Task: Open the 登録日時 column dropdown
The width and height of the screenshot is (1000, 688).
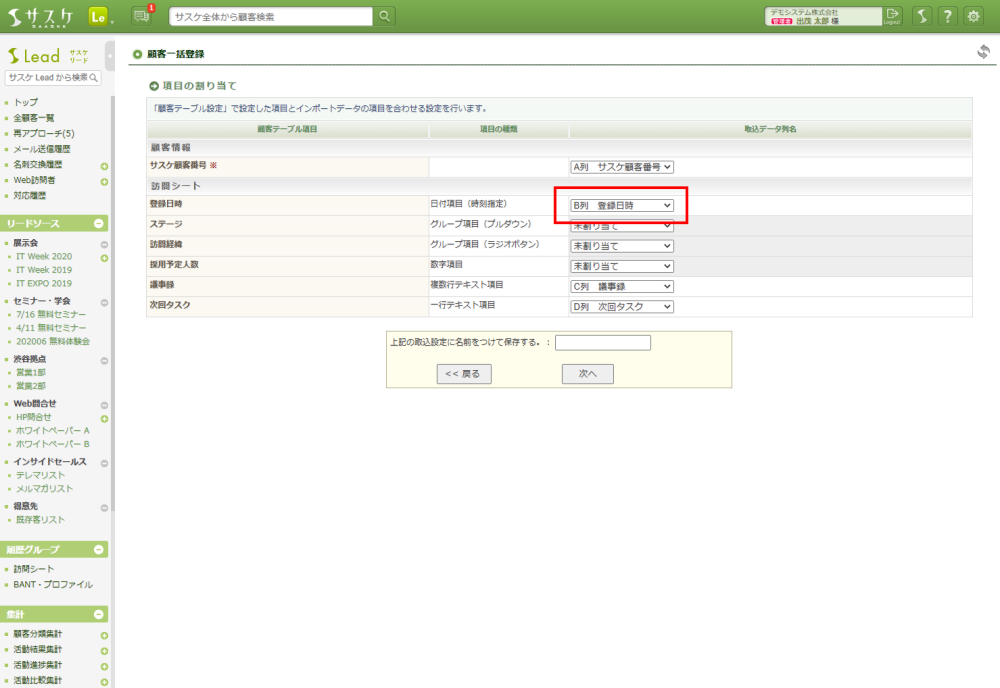Action: click(x=622, y=206)
